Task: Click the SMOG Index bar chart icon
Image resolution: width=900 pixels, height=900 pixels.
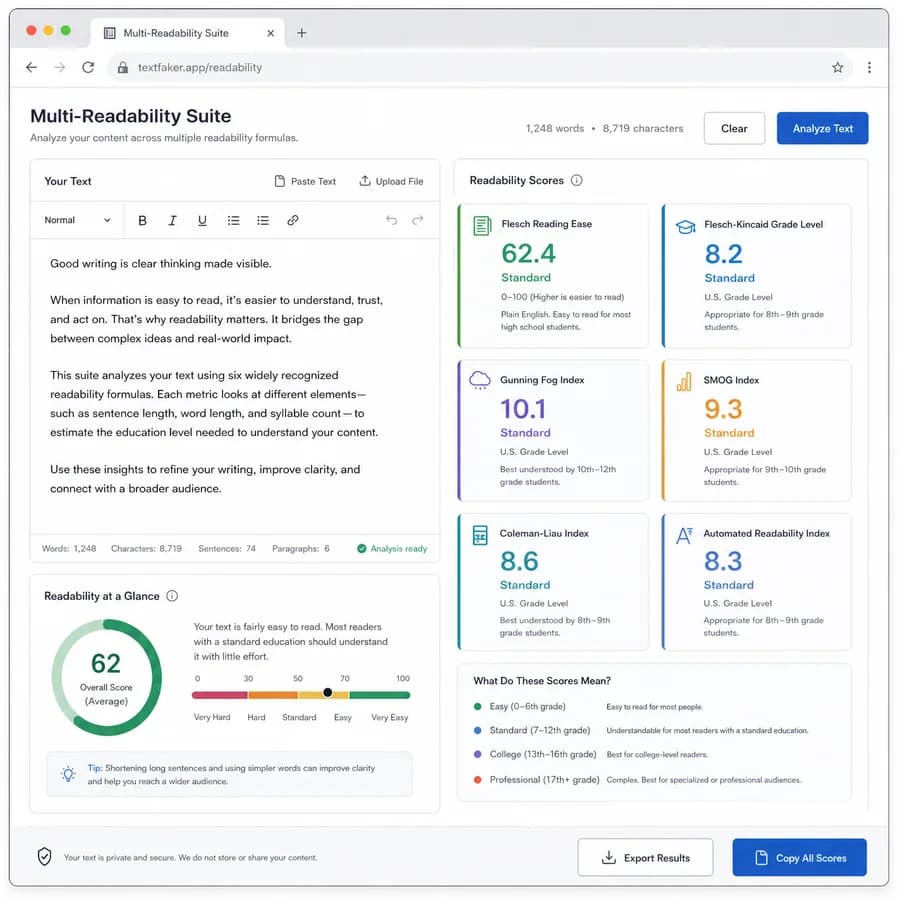Action: tap(684, 382)
